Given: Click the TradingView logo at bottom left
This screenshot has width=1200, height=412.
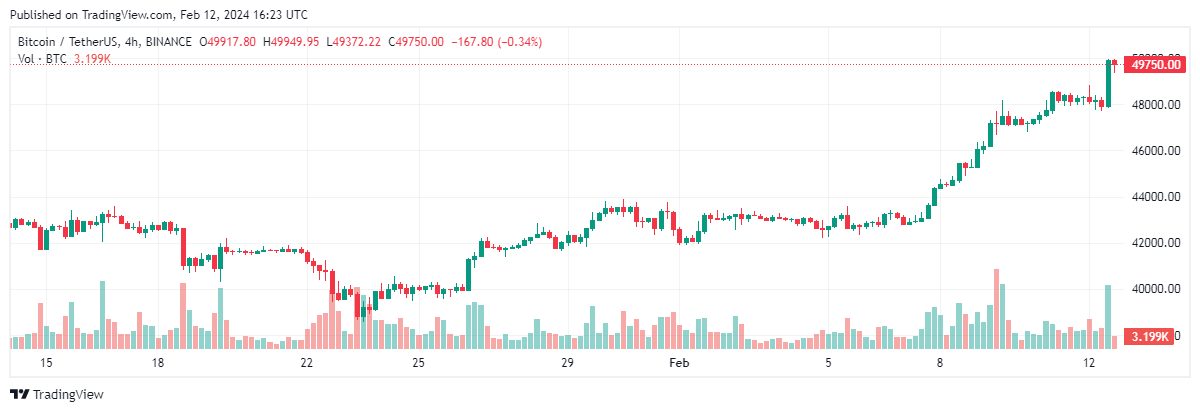Looking at the screenshot, I should 57,394.
